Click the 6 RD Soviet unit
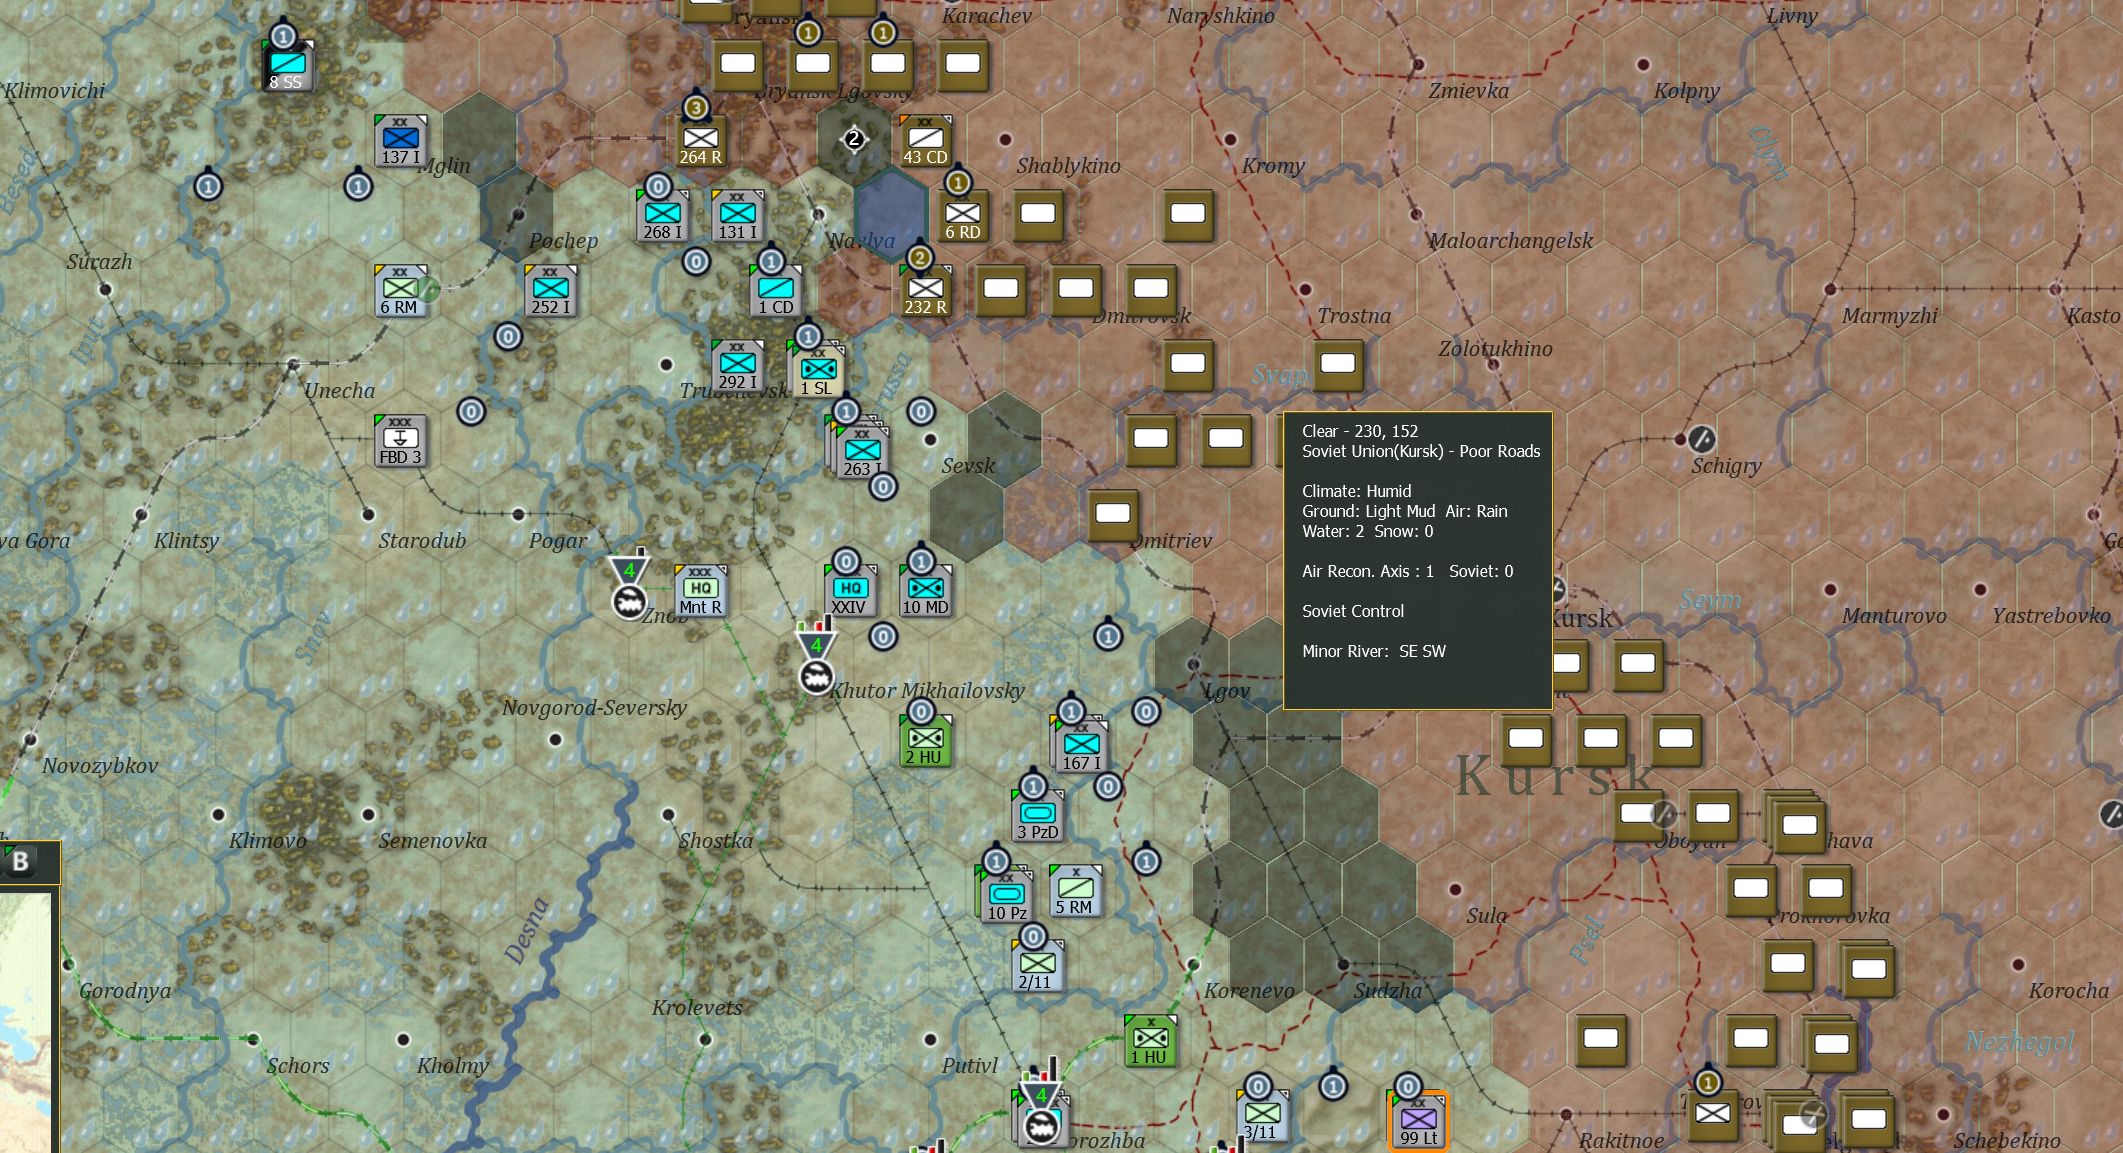The image size is (2123, 1153). 963,216
